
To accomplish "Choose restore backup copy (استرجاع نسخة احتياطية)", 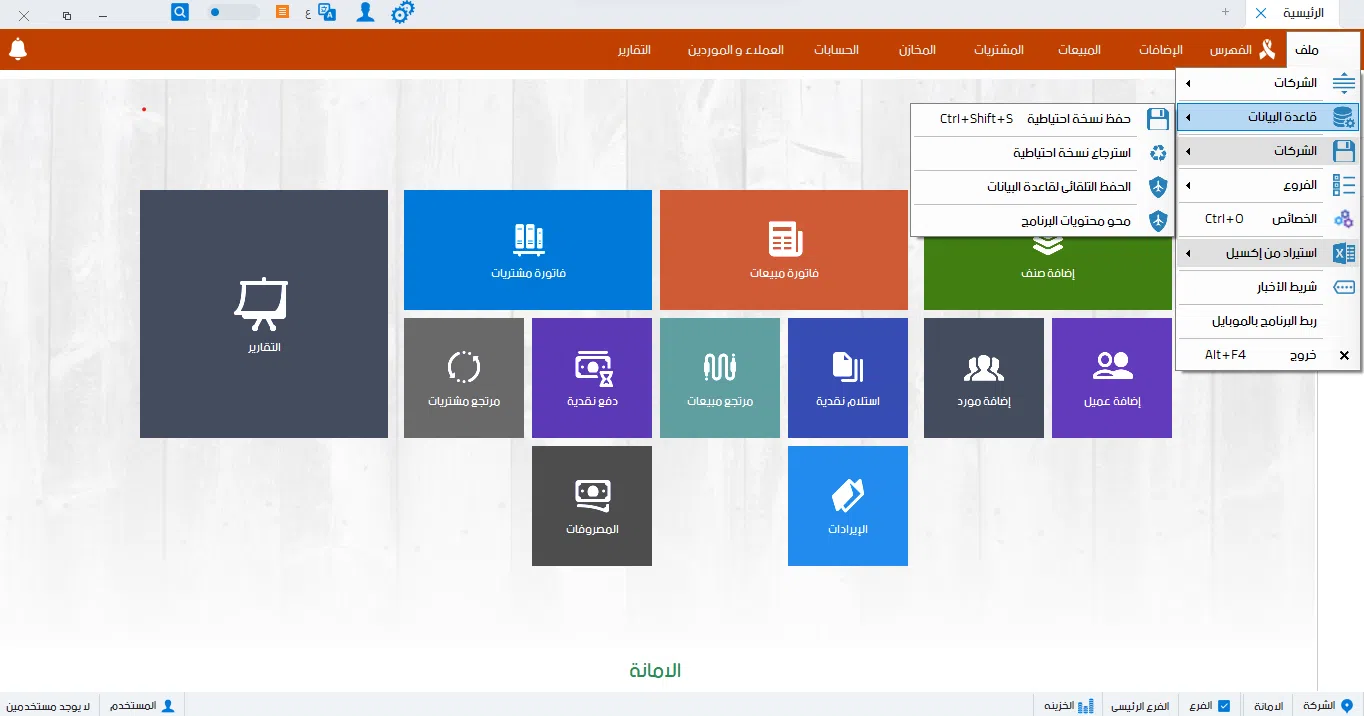I will [x=1040, y=153].
